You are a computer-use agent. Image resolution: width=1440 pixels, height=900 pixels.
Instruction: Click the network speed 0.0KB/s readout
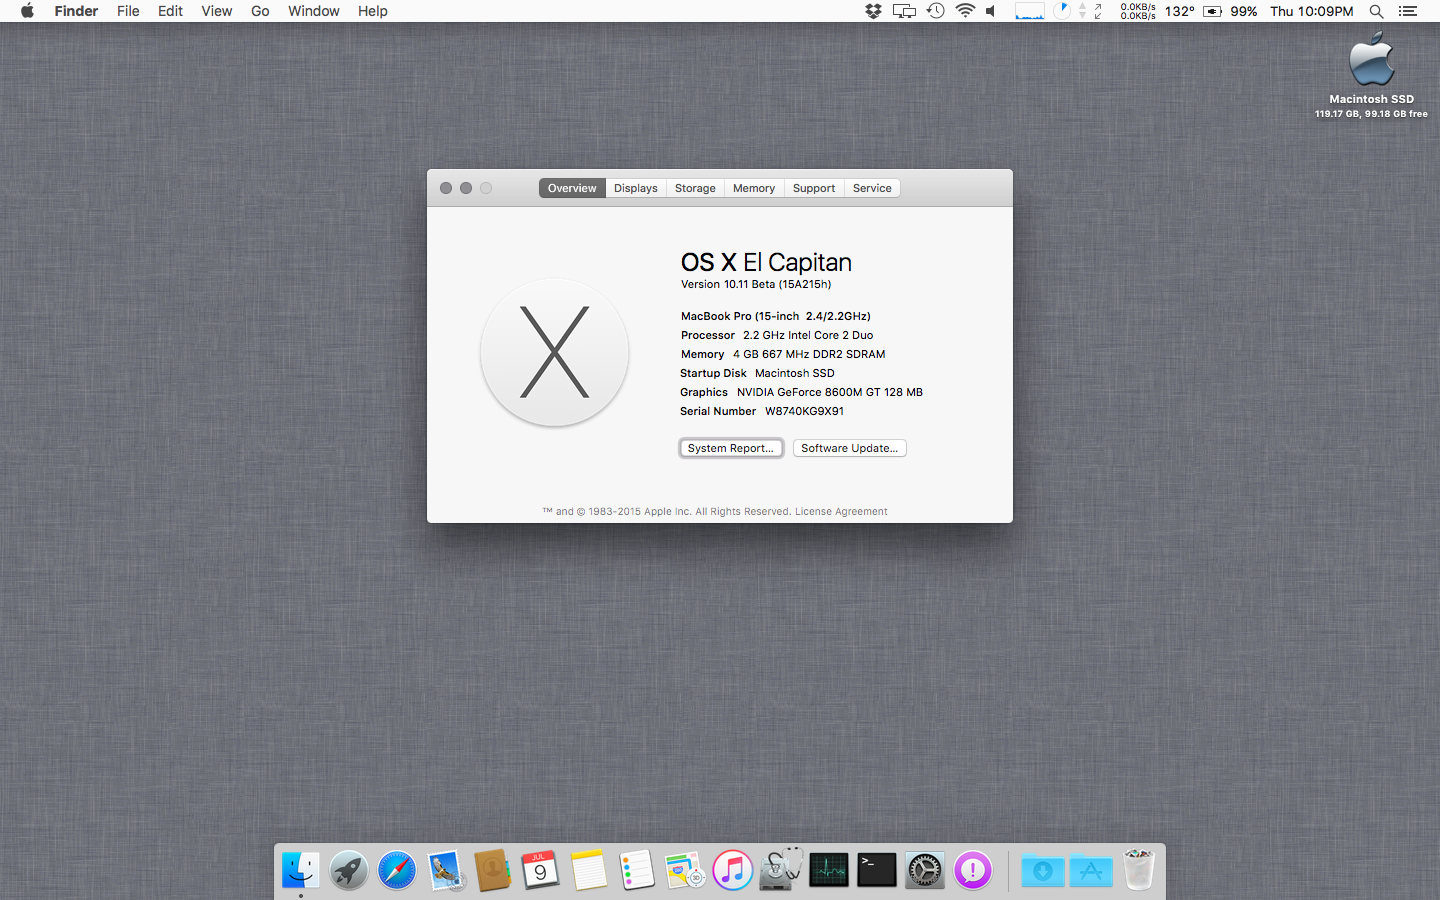click(x=1138, y=11)
